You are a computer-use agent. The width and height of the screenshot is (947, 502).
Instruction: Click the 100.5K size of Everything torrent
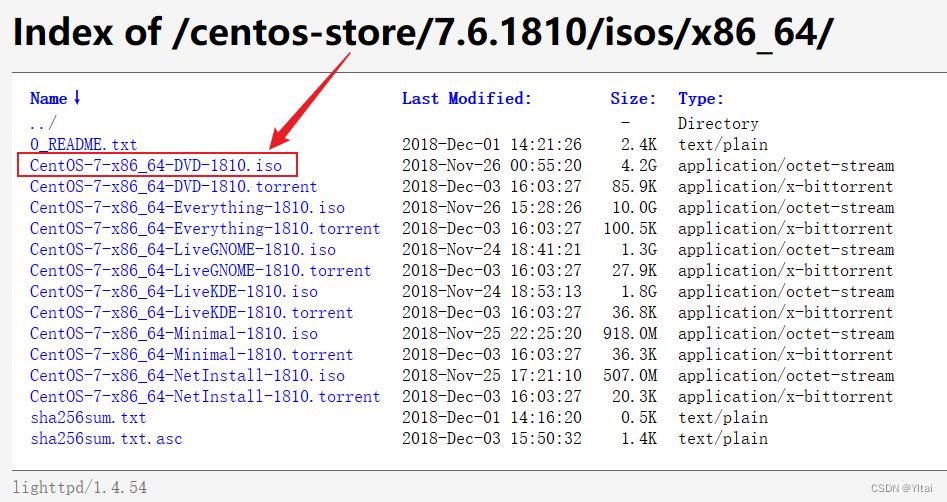pyautogui.click(x=630, y=229)
